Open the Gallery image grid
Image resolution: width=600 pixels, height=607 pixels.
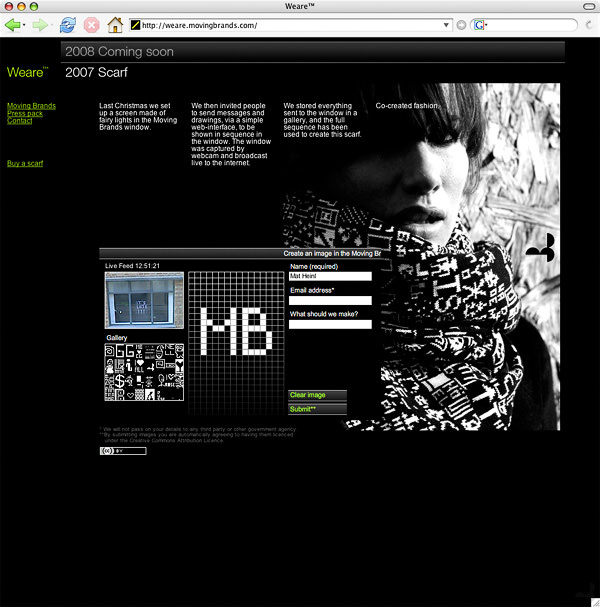point(144,372)
